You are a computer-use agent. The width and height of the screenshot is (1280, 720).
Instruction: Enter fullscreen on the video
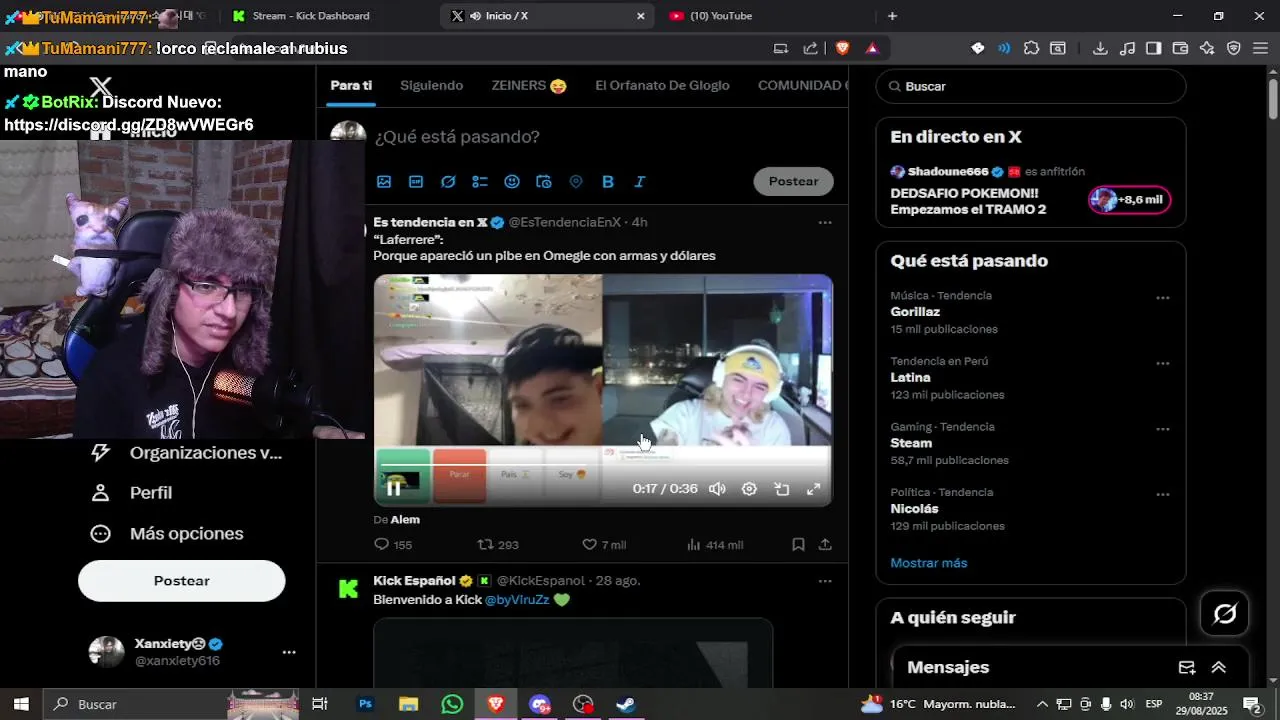click(814, 489)
